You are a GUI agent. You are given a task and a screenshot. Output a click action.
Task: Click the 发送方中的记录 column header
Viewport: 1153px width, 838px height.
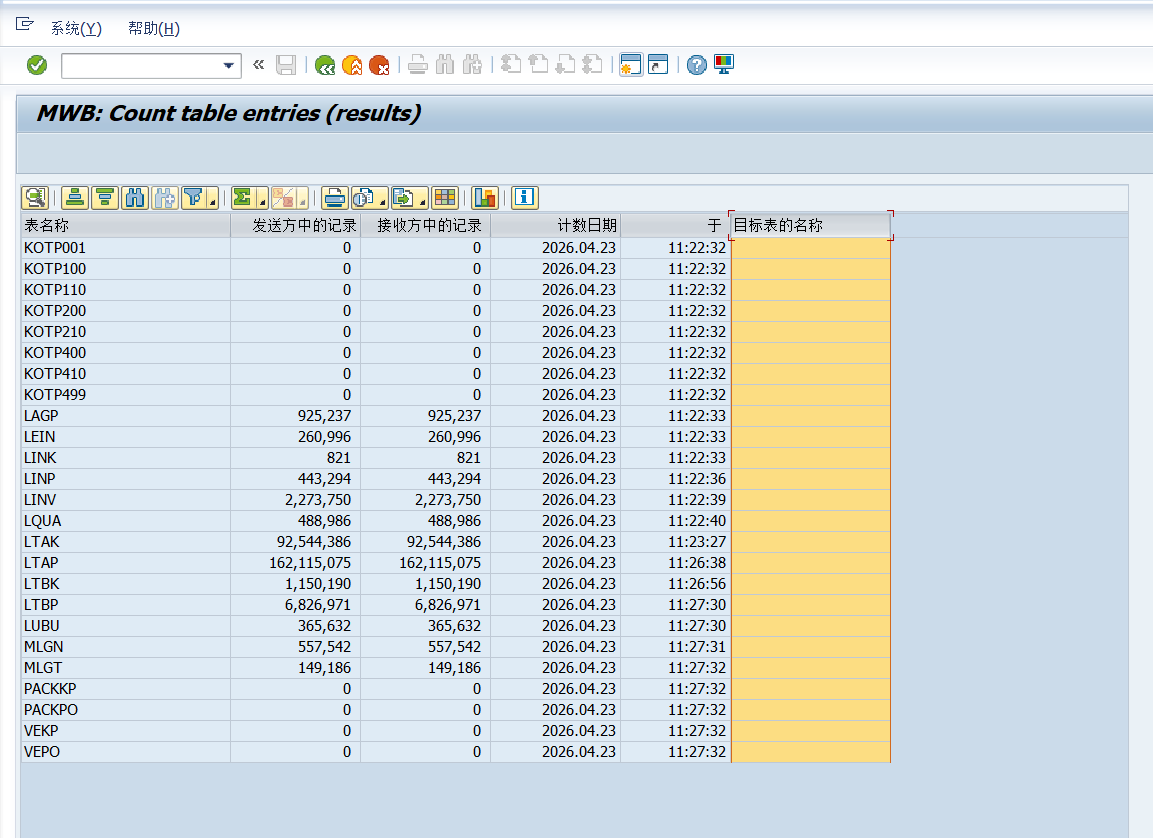[296, 226]
